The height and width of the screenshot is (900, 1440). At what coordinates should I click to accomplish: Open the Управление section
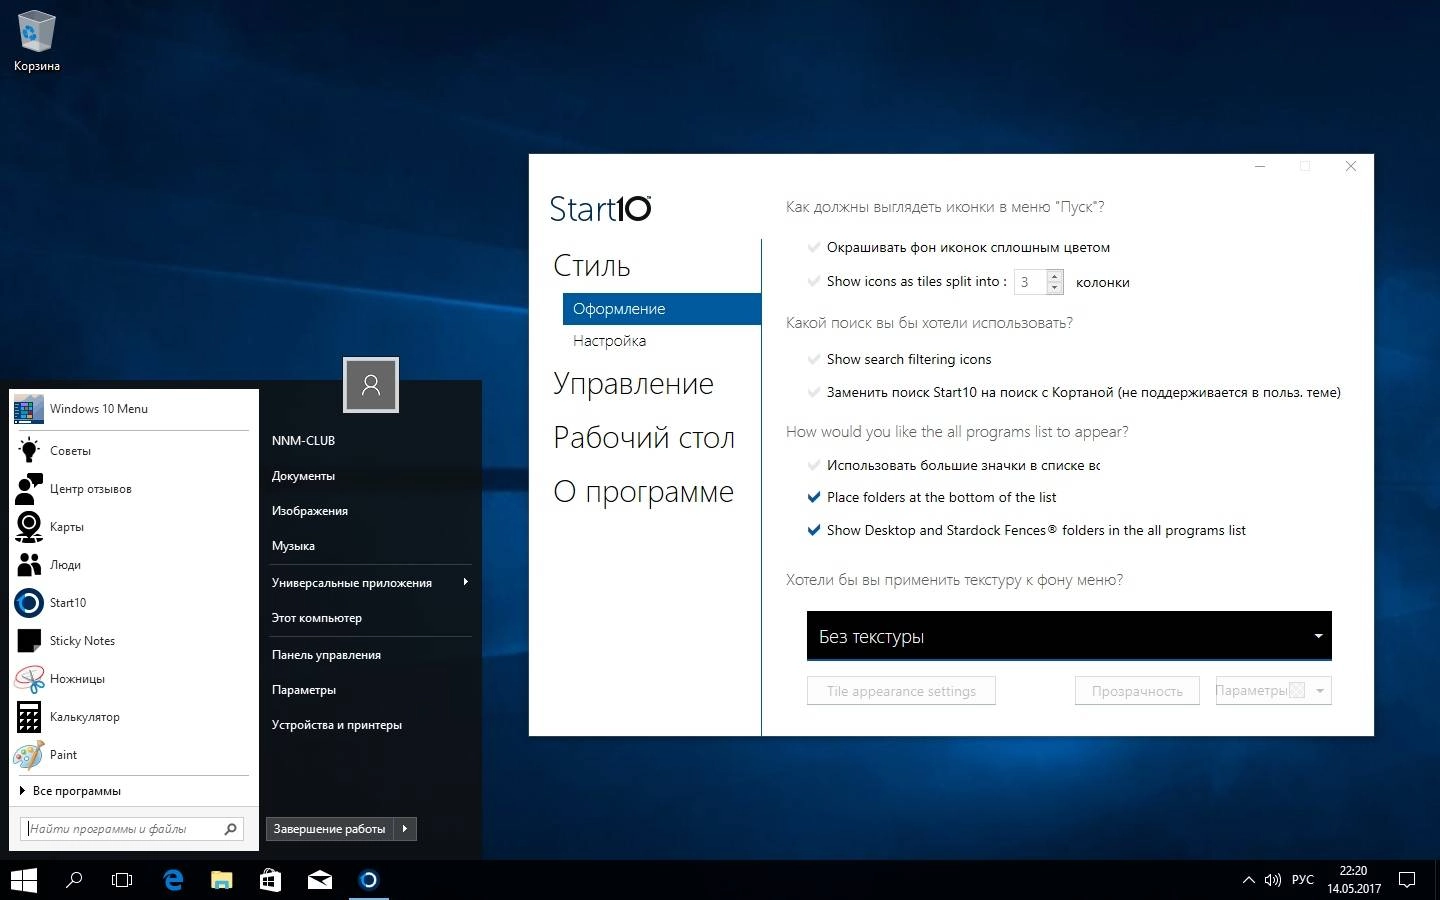[633, 384]
